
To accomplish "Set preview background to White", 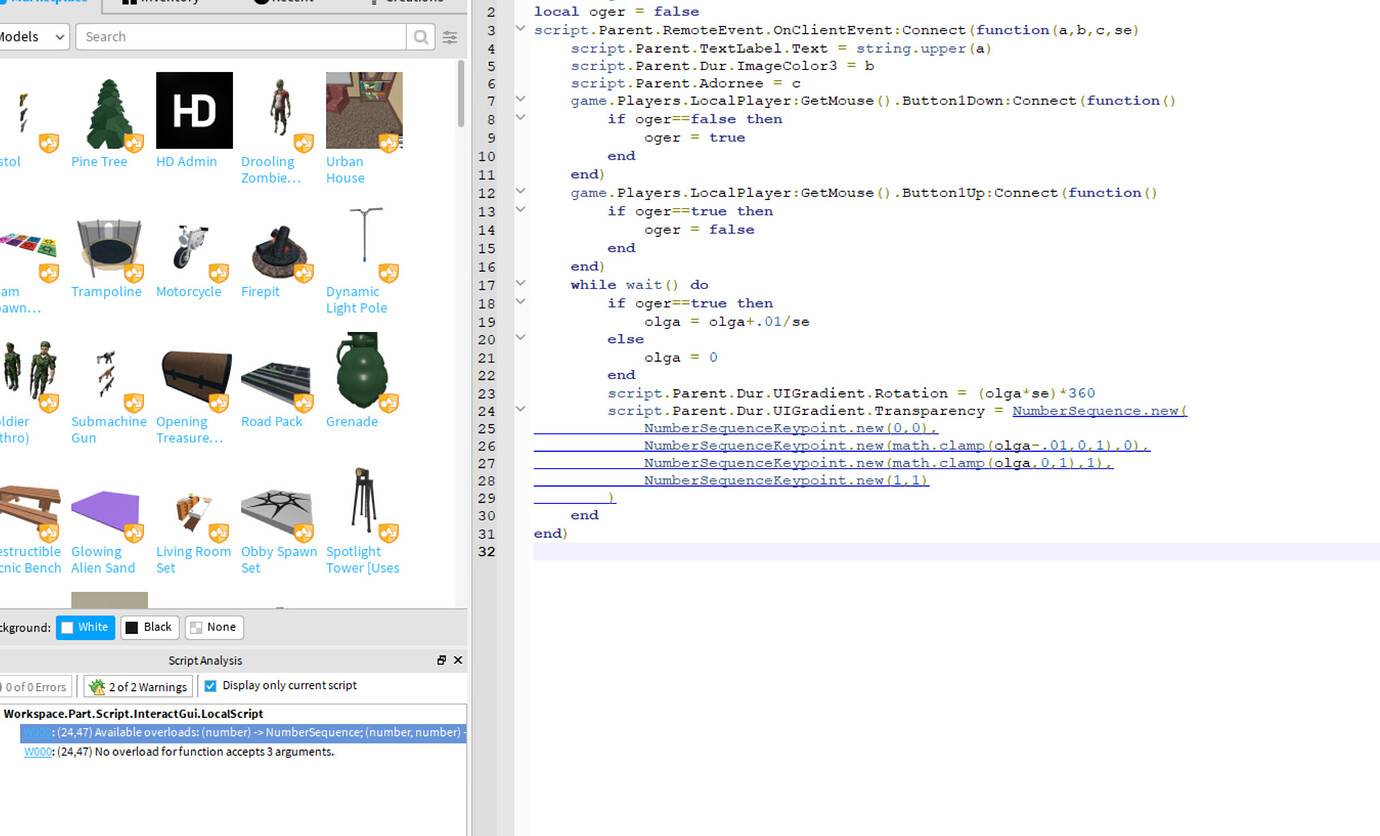I will click(x=85, y=627).
